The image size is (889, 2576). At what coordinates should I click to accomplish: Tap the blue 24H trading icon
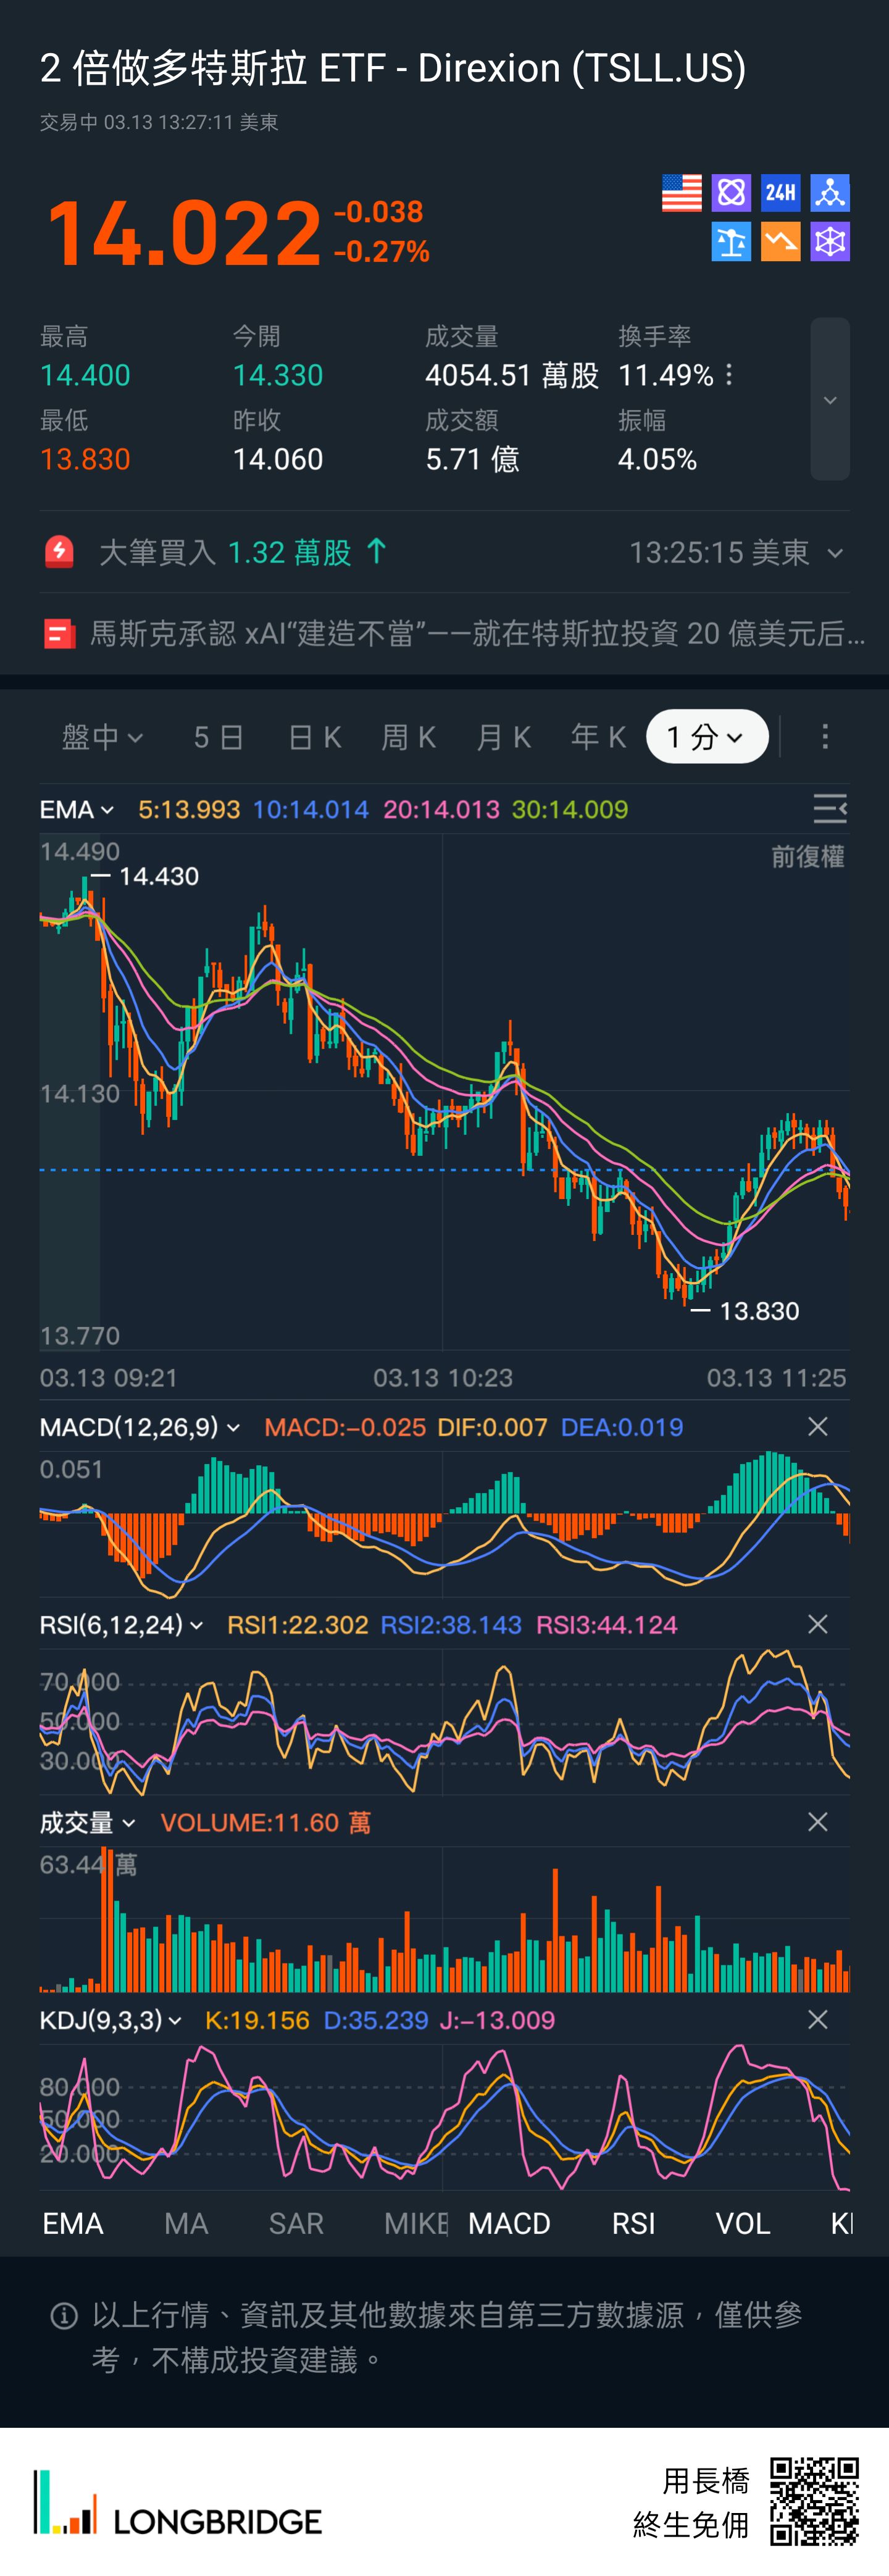(x=780, y=193)
